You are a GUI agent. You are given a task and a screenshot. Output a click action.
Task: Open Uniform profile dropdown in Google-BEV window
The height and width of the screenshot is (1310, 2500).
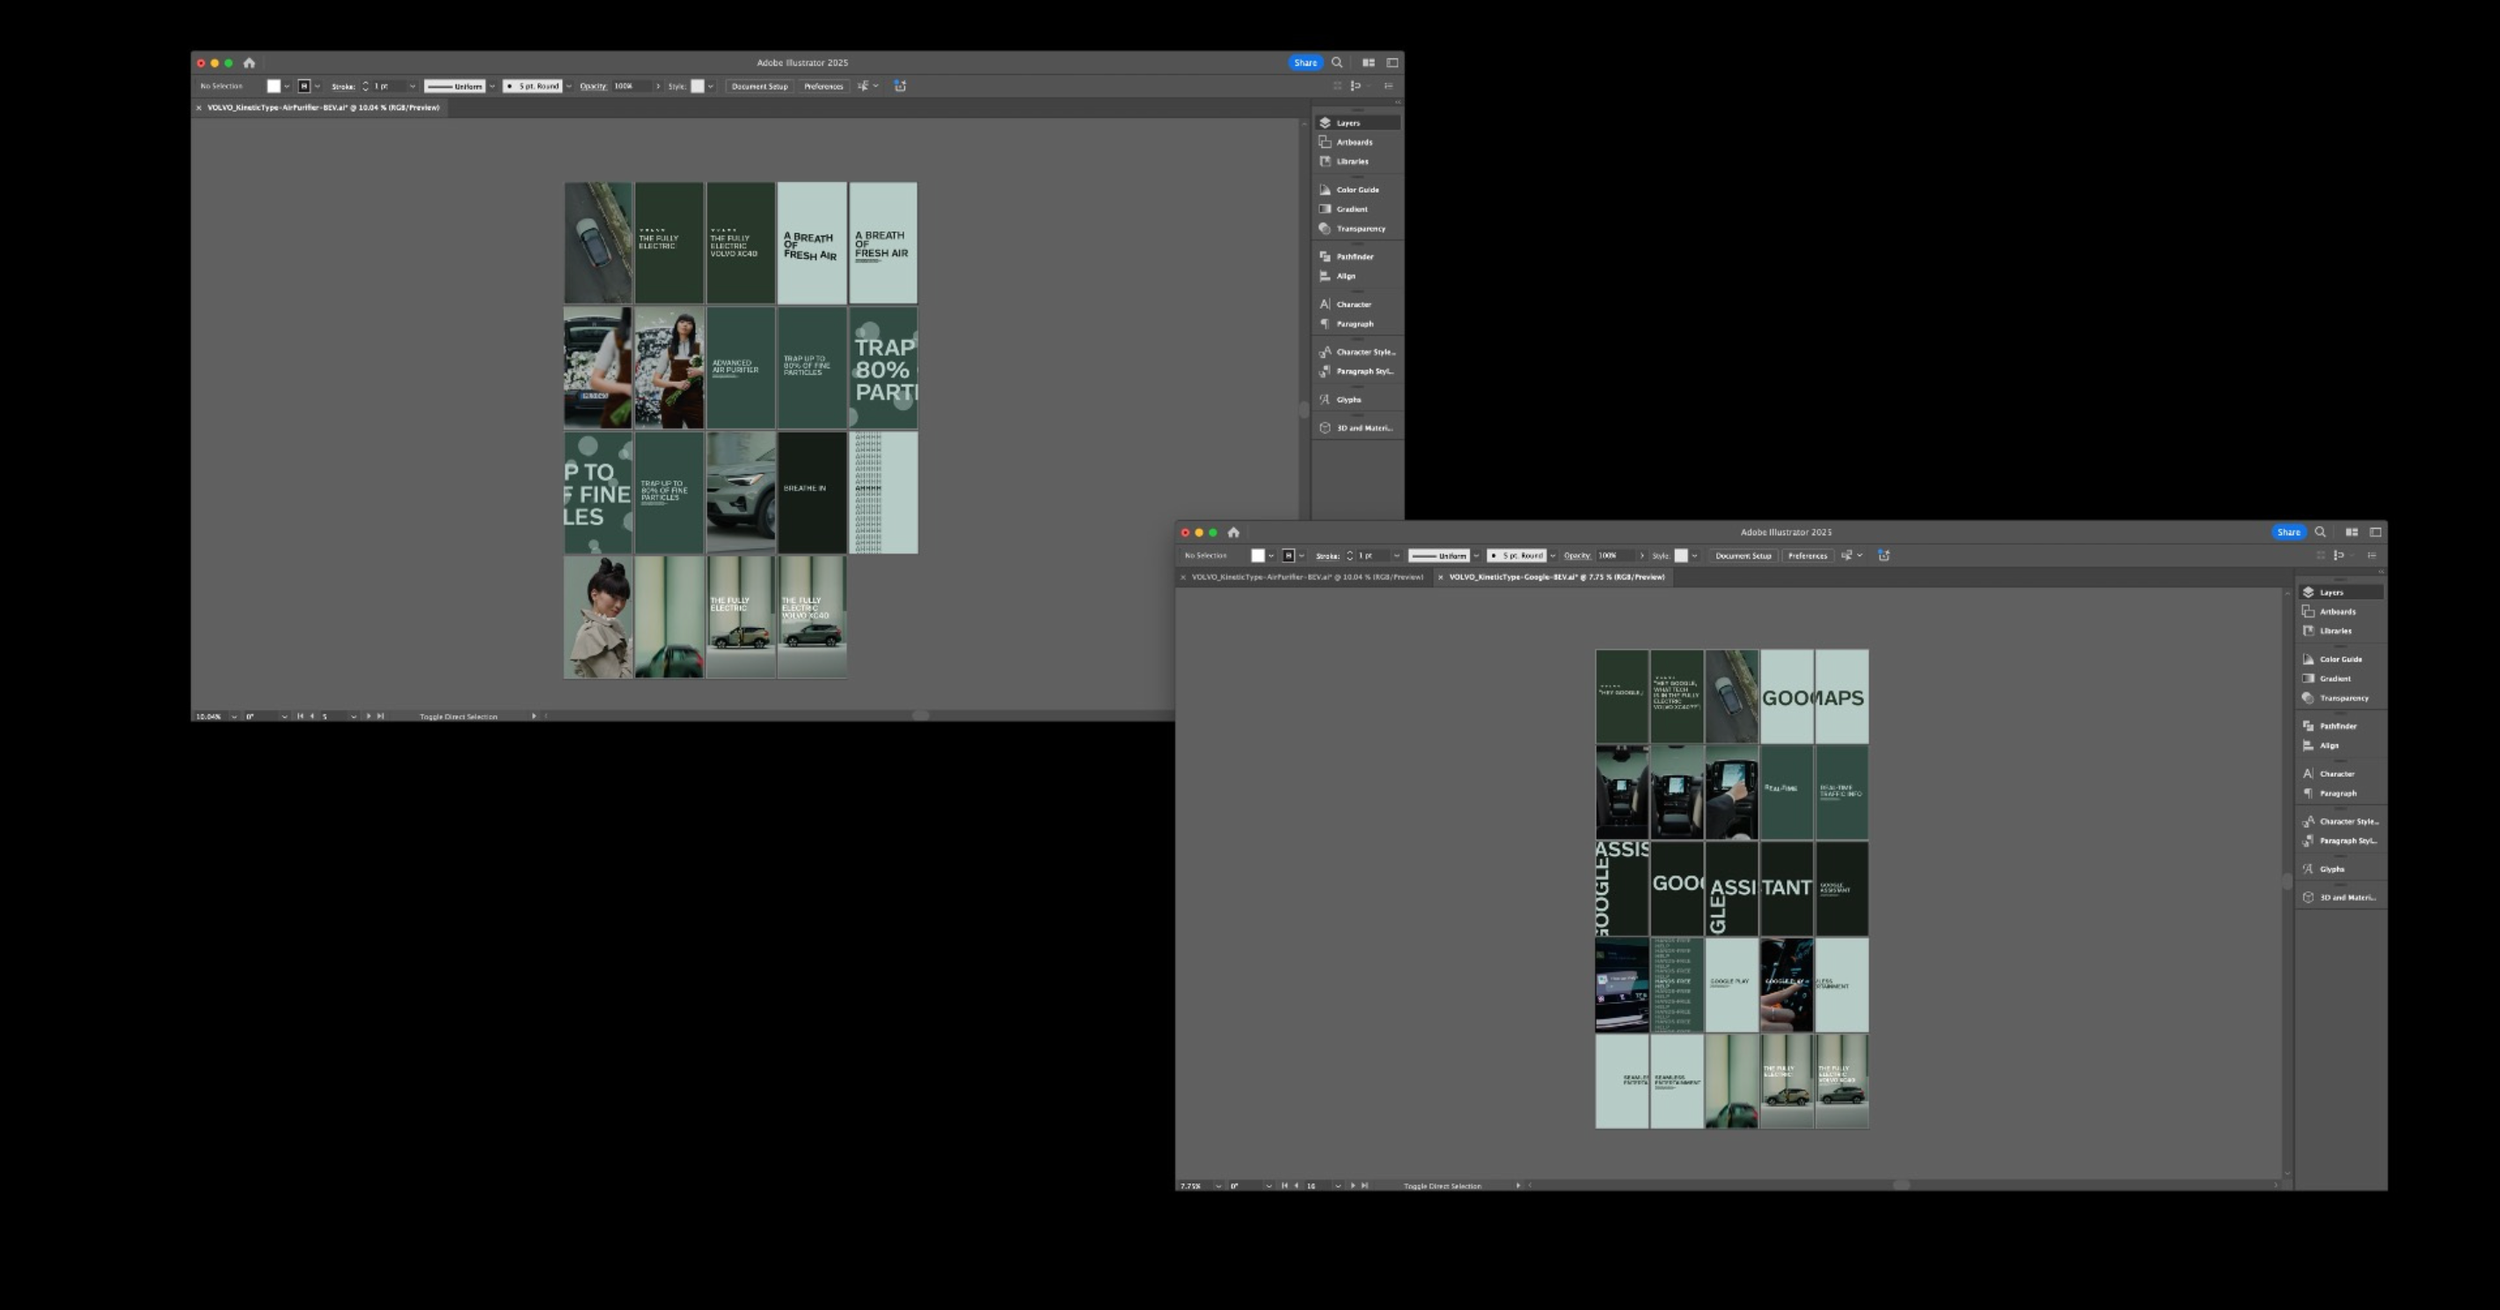tap(1476, 556)
